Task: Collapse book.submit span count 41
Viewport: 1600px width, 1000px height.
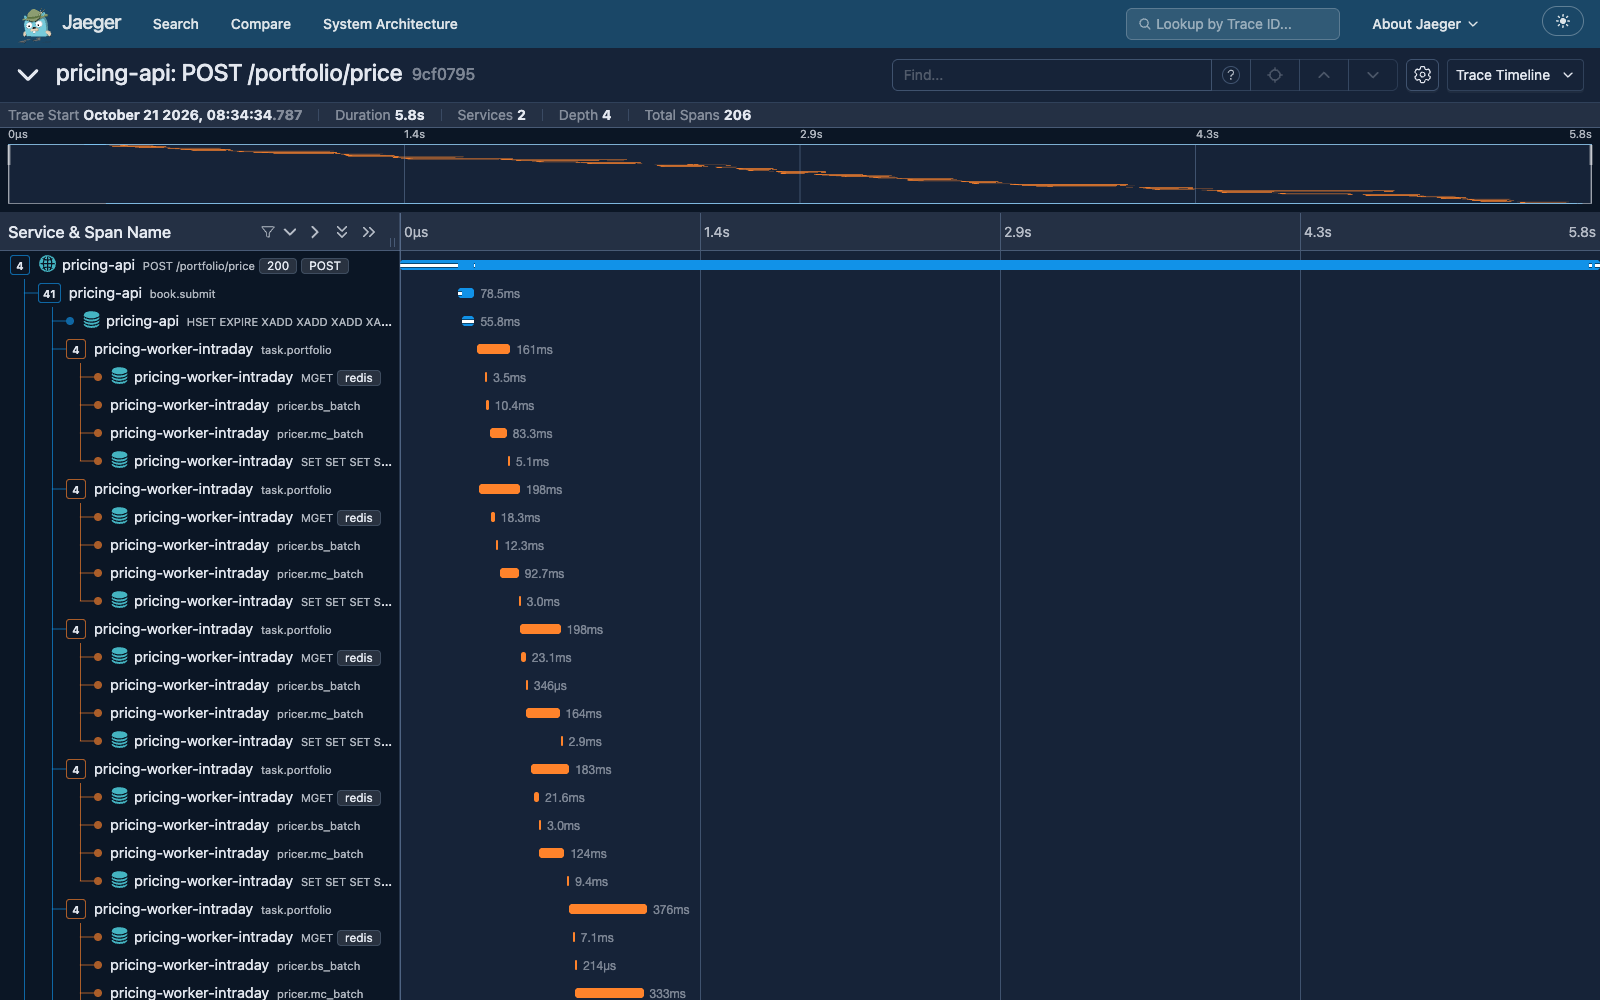Action: tap(49, 293)
